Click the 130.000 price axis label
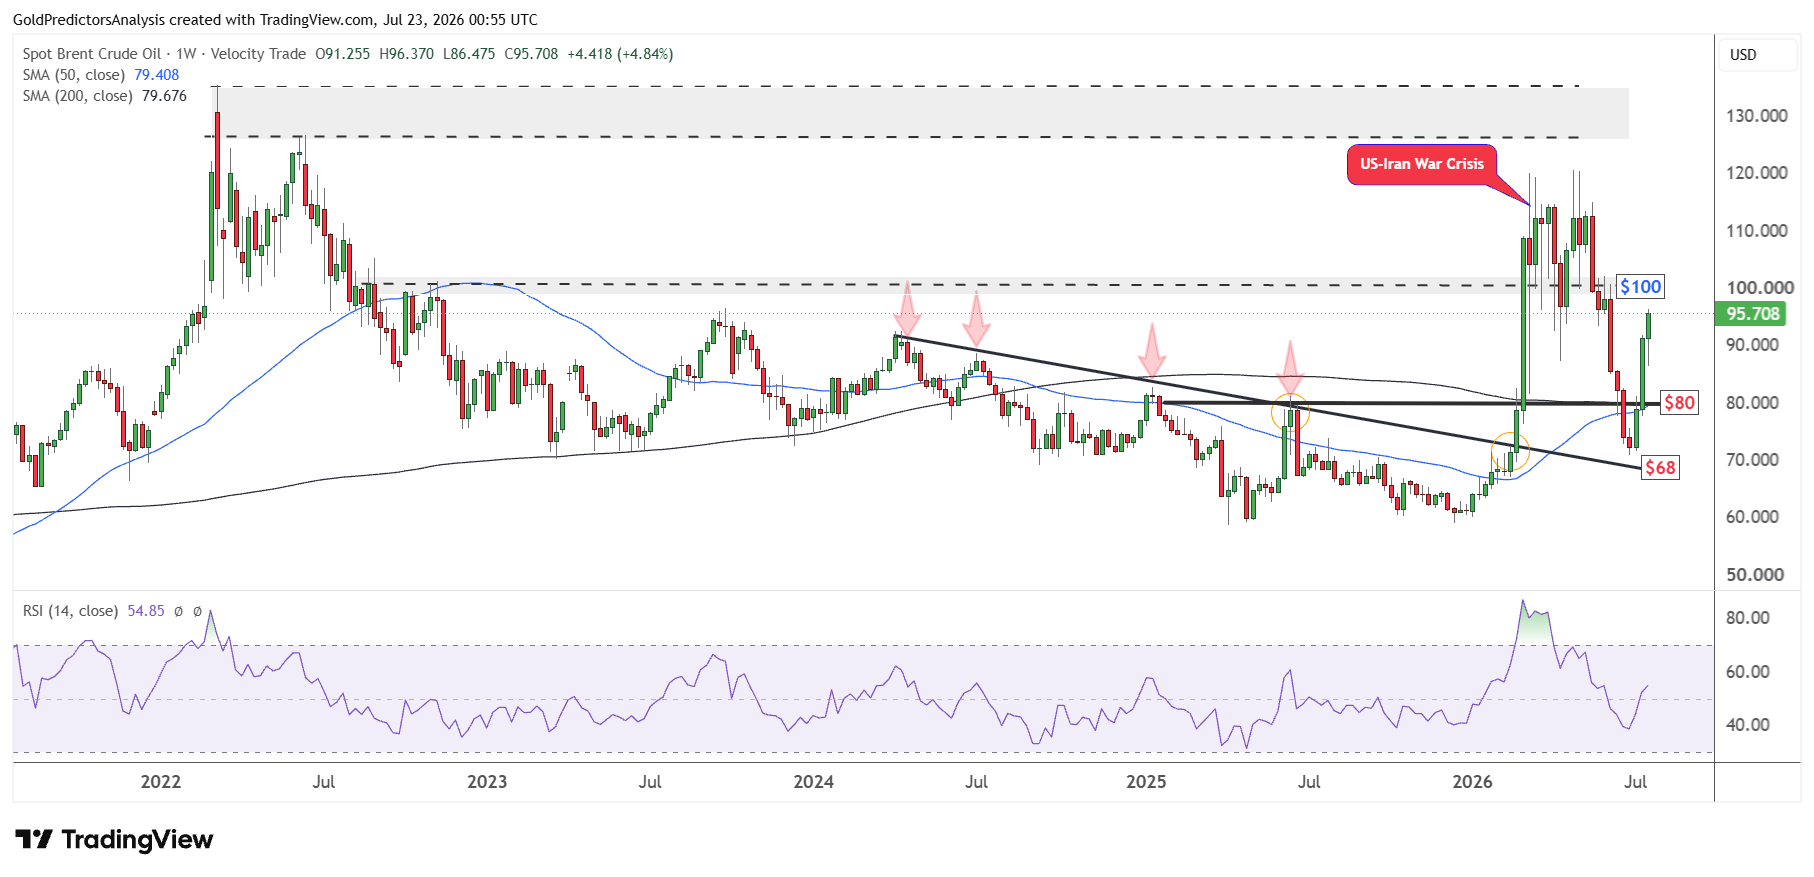This screenshot has width=1814, height=877. coord(1756,116)
